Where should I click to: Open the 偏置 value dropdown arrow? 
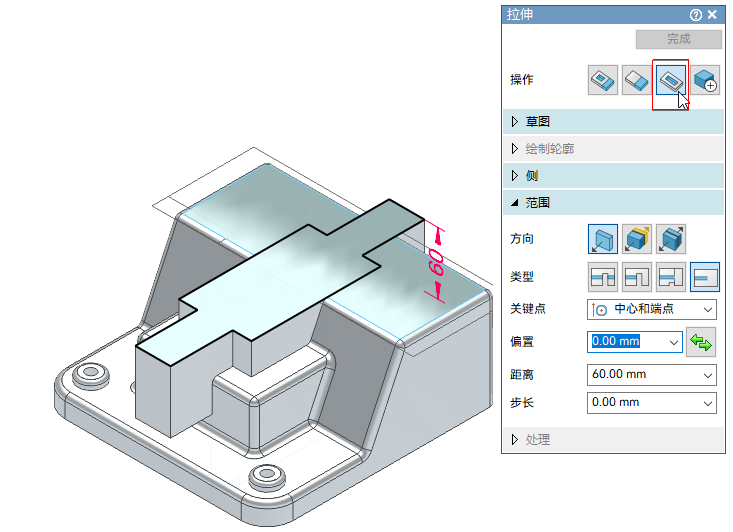coord(674,342)
